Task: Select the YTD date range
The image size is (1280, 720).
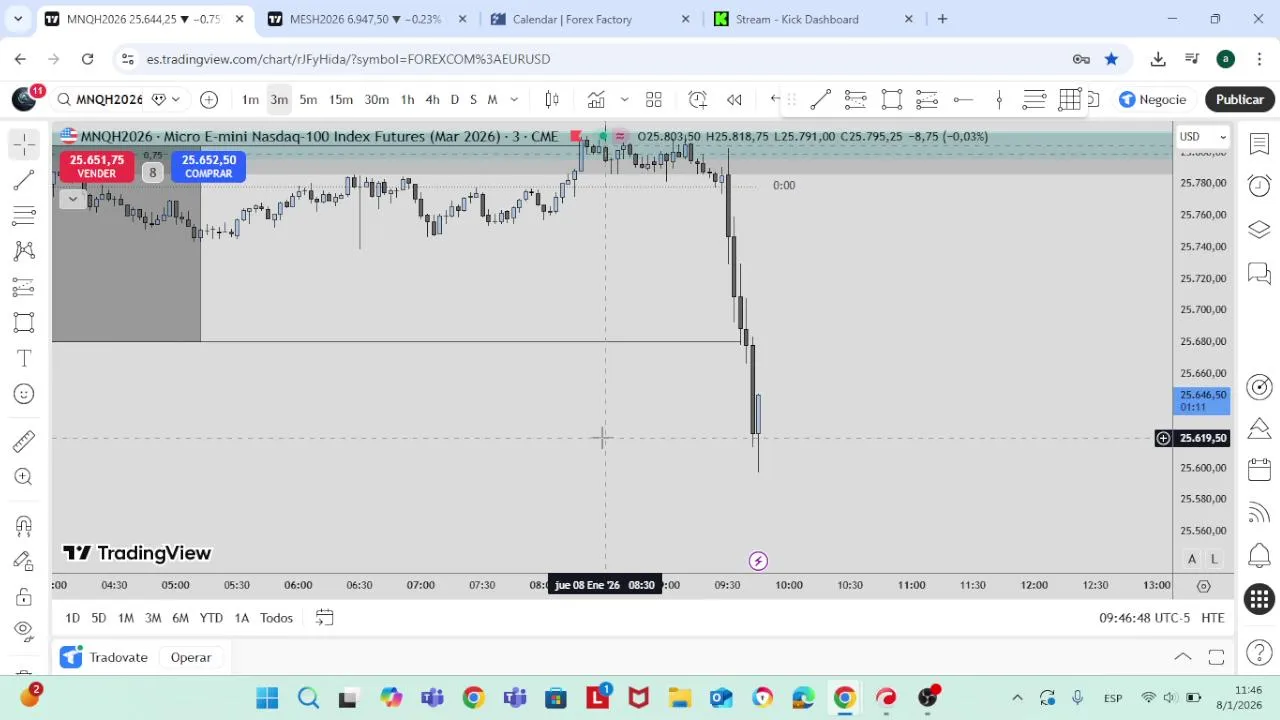Action: click(211, 618)
